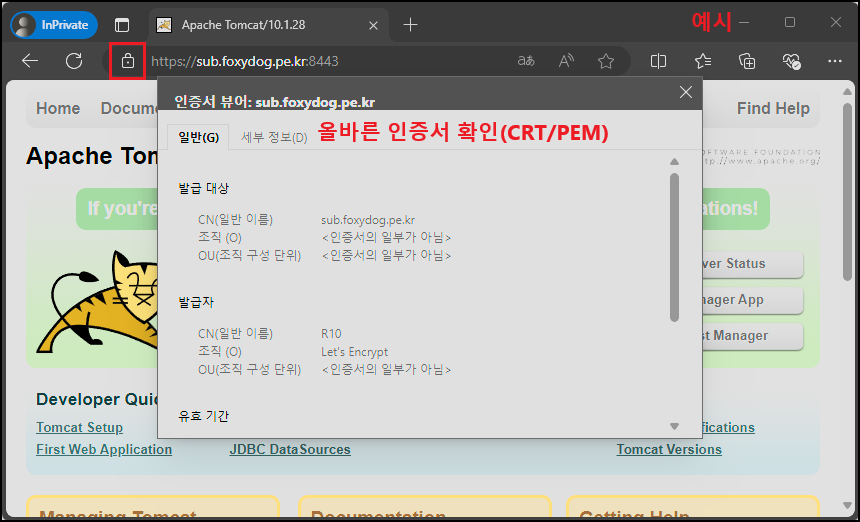Click the 유효 기간 heading
The image size is (860, 522).
pyautogui.click(x=203, y=417)
